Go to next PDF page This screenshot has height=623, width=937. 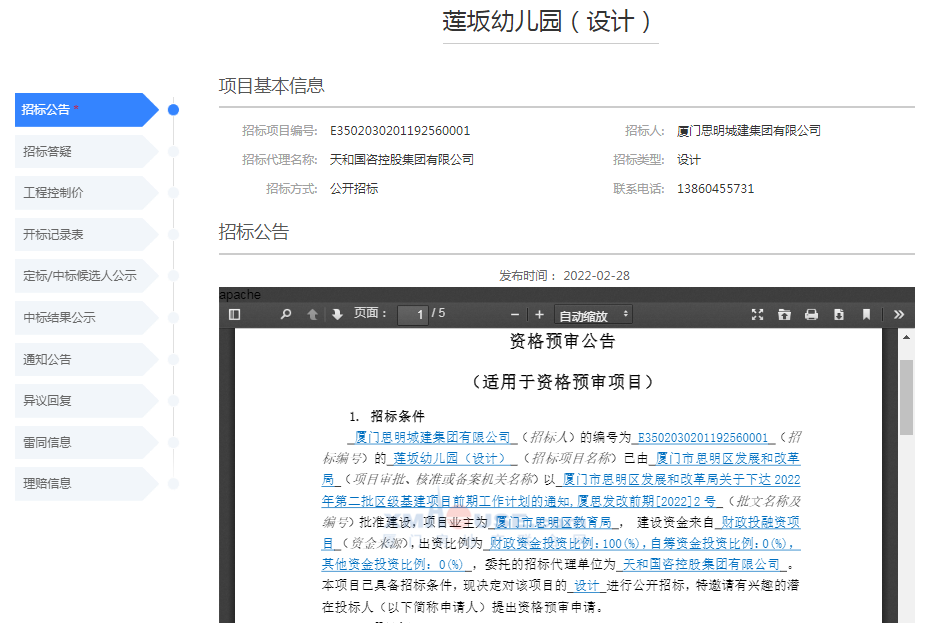coord(337,314)
